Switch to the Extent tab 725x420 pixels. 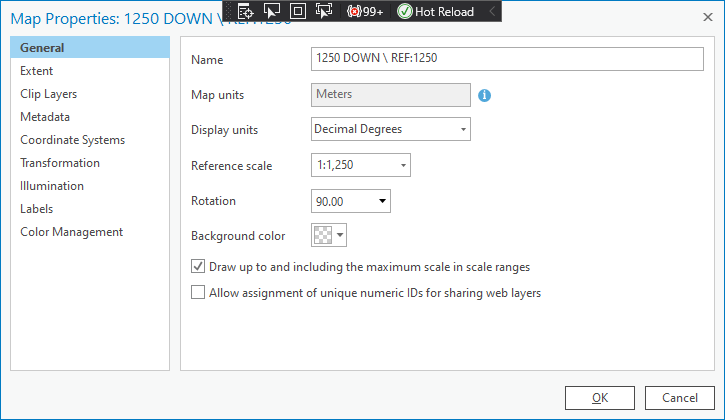(37, 71)
